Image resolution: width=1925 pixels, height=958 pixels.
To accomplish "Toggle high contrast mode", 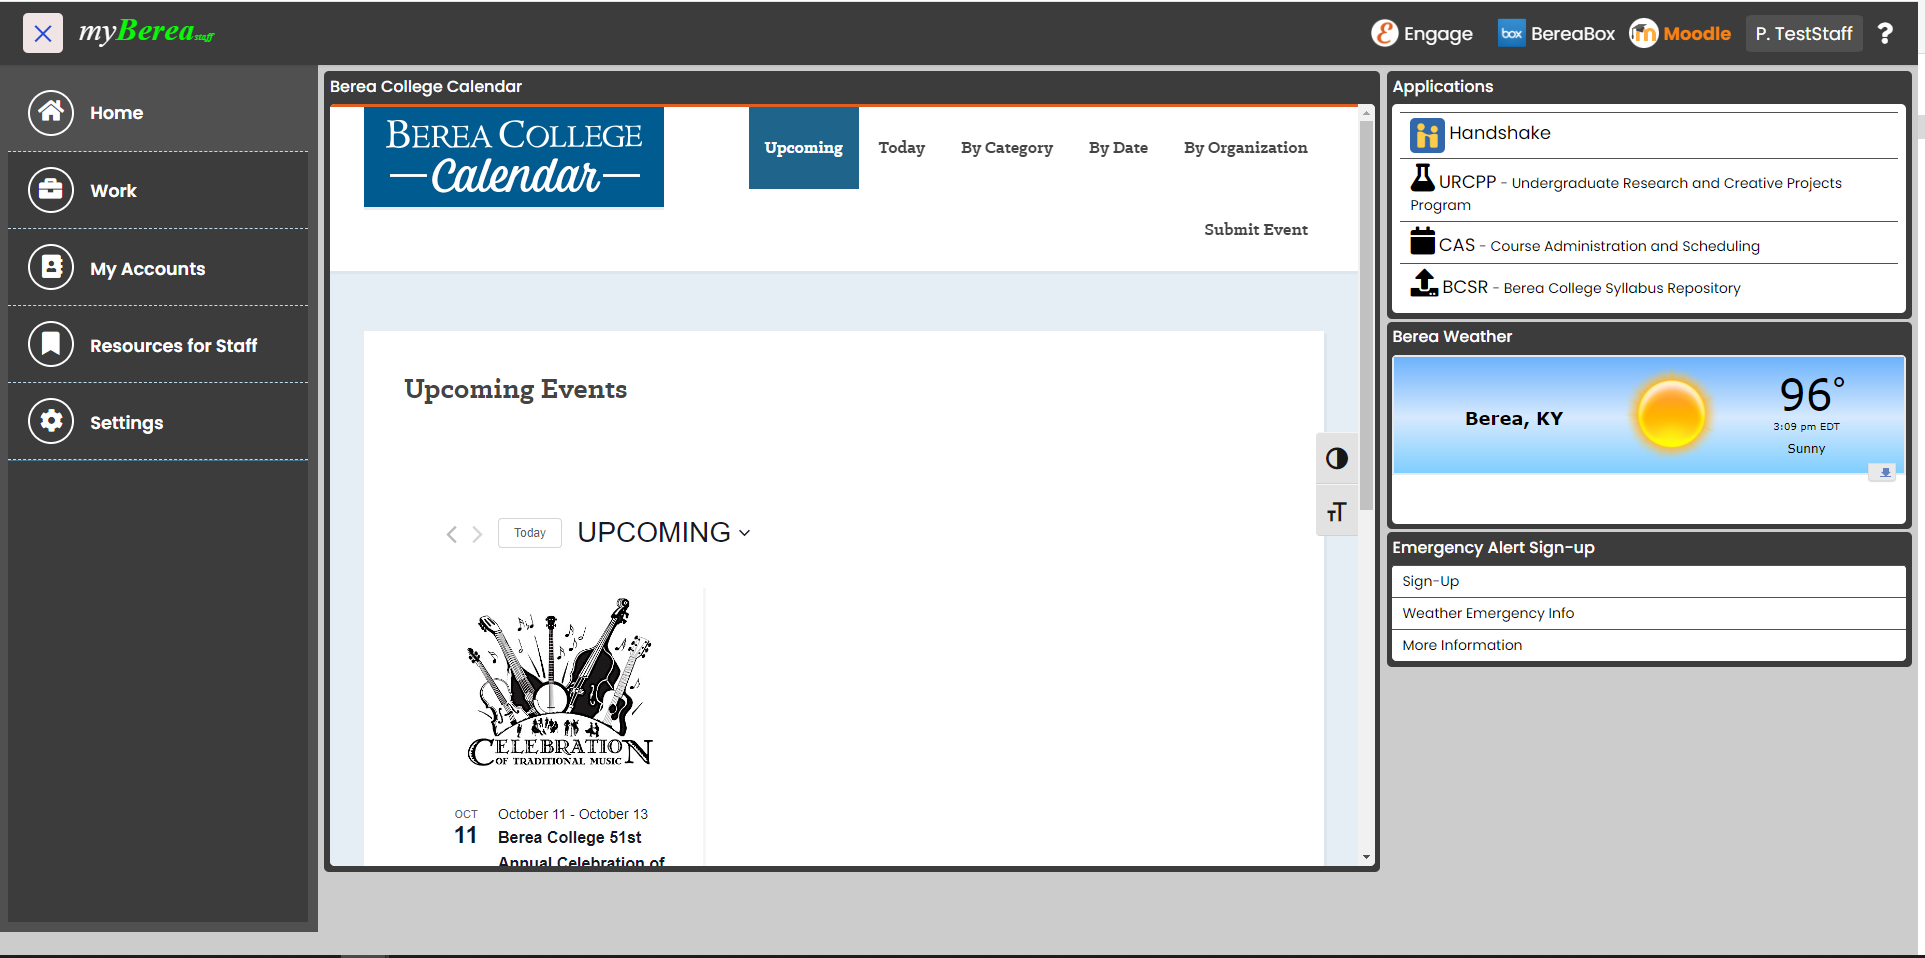I will point(1337,459).
